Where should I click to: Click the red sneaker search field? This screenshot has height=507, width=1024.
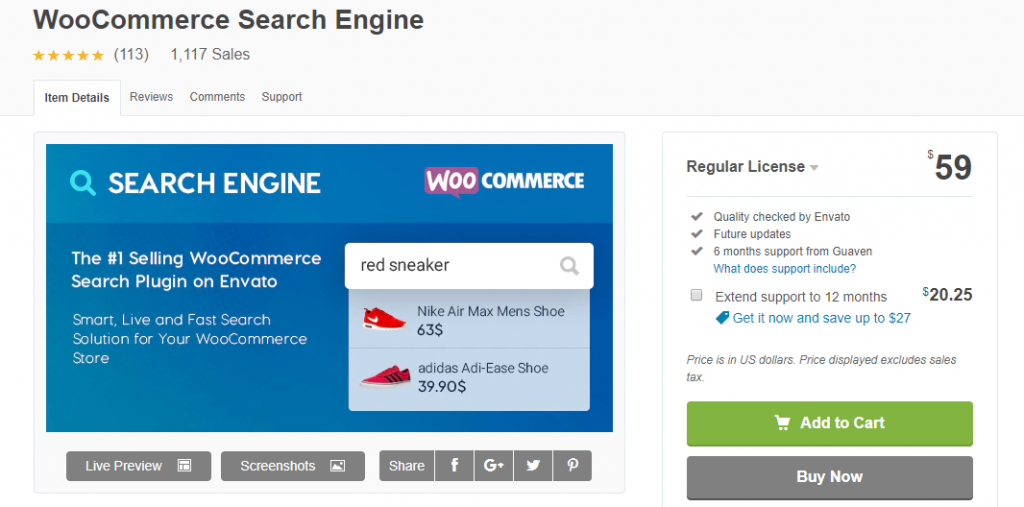pos(469,266)
